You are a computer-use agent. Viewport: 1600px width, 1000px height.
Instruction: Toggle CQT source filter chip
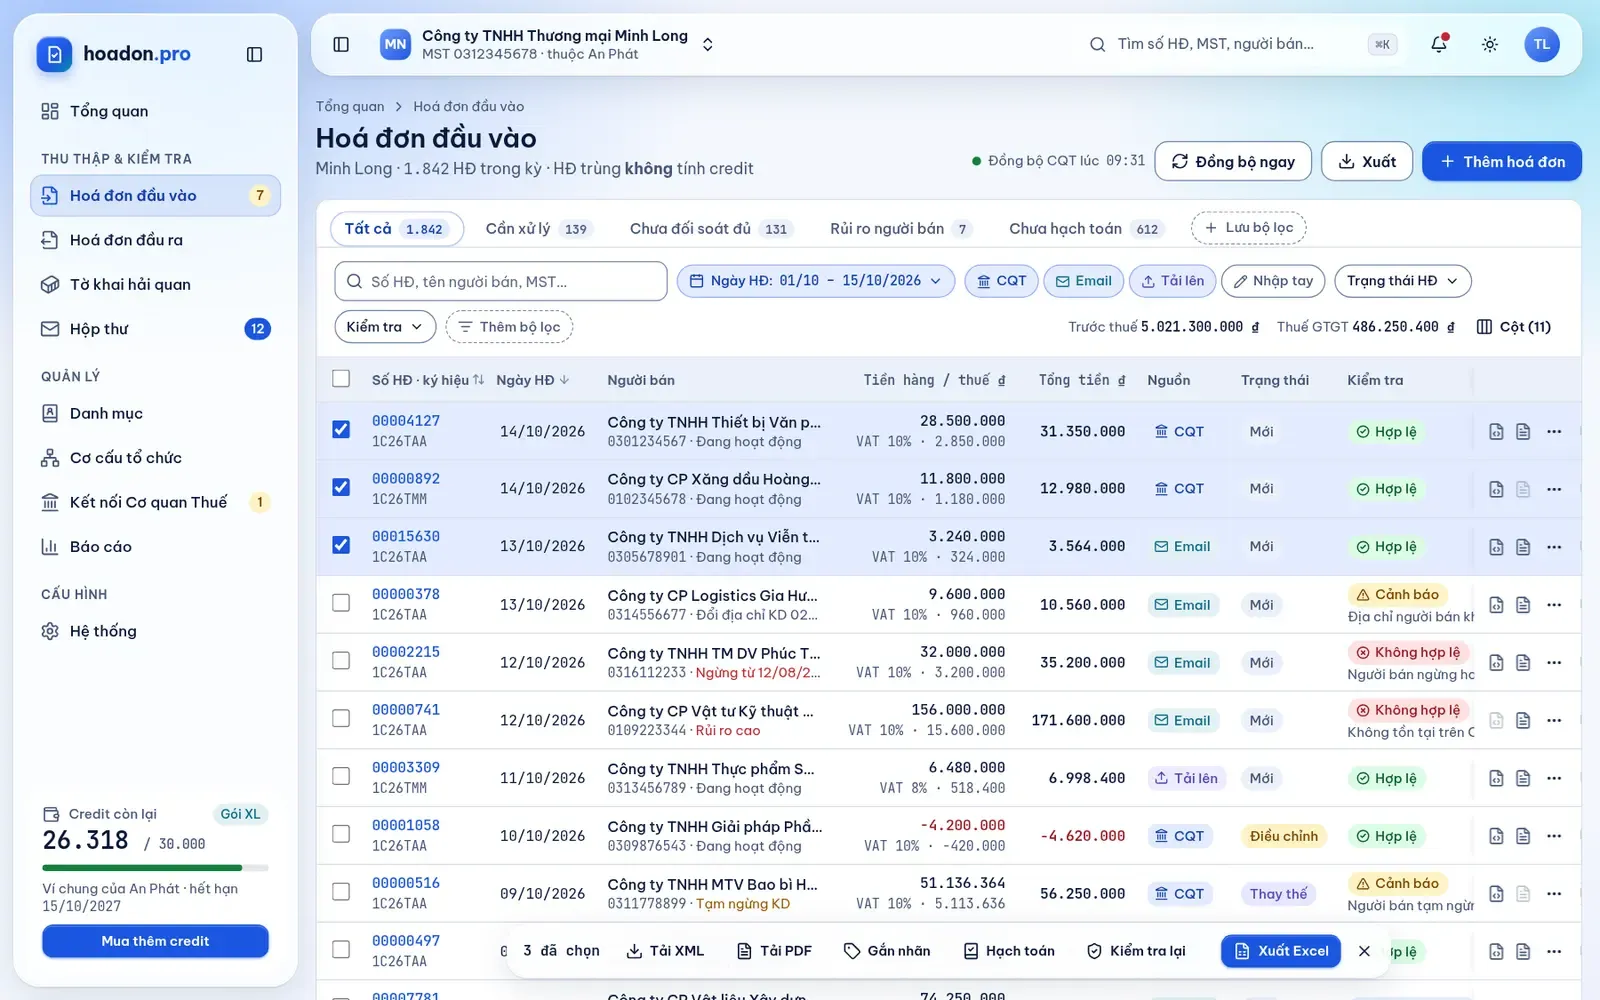point(1001,281)
